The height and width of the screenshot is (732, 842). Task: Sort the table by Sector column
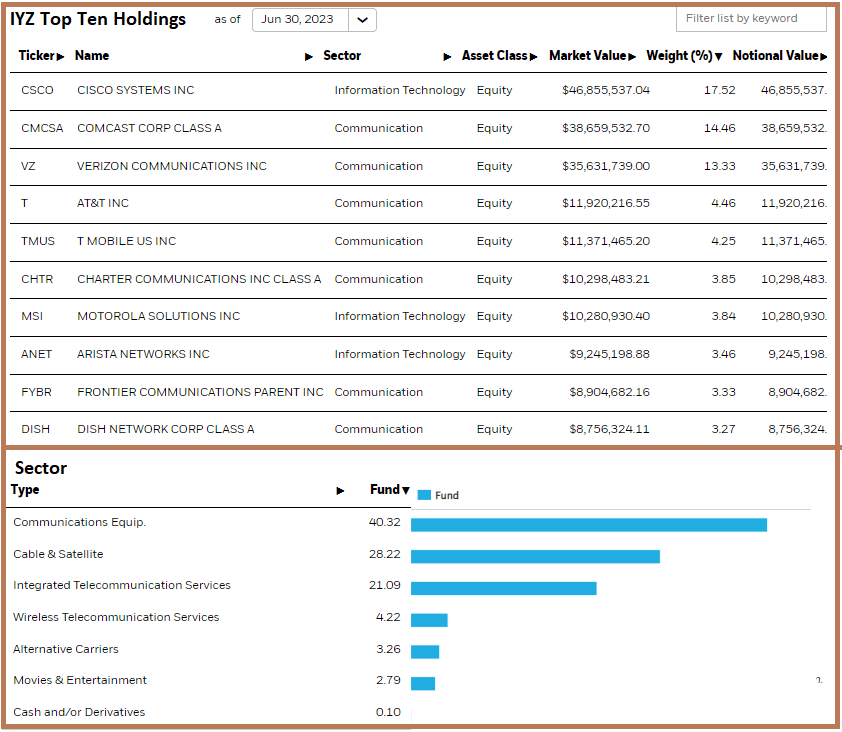coord(447,57)
